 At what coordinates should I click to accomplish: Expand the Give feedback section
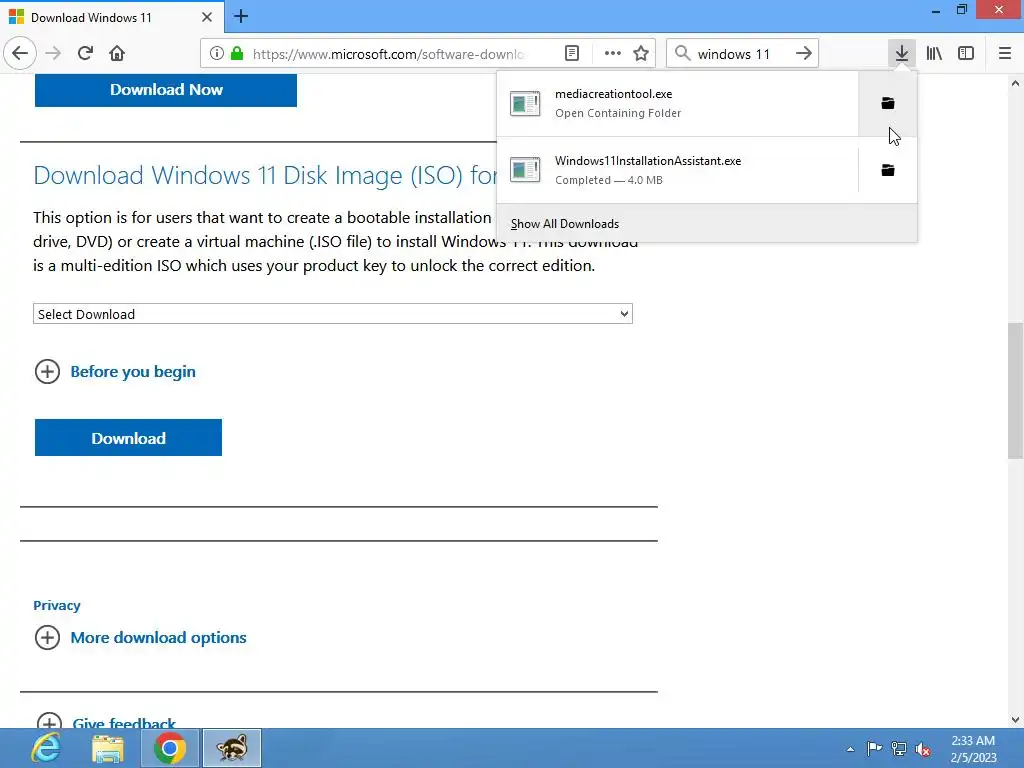click(x=106, y=723)
